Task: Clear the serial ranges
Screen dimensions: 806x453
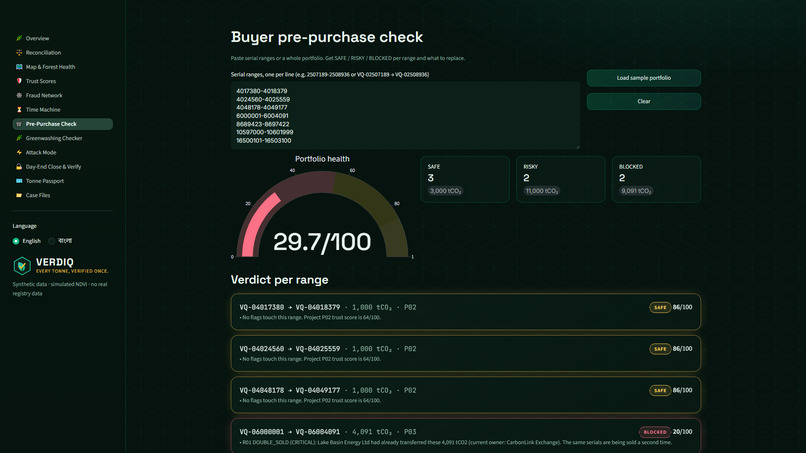Action: [x=644, y=101]
